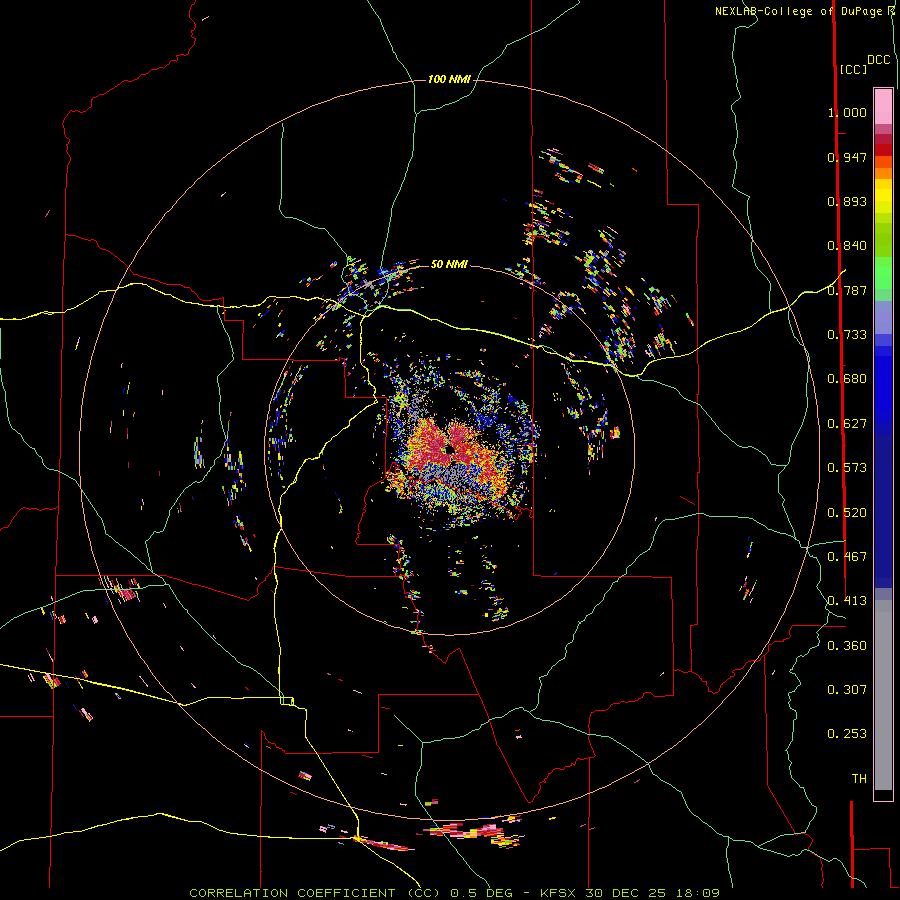The height and width of the screenshot is (900, 900).
Task: Click the 18:09 timestamp in the caption
Action: coord(697,893)
